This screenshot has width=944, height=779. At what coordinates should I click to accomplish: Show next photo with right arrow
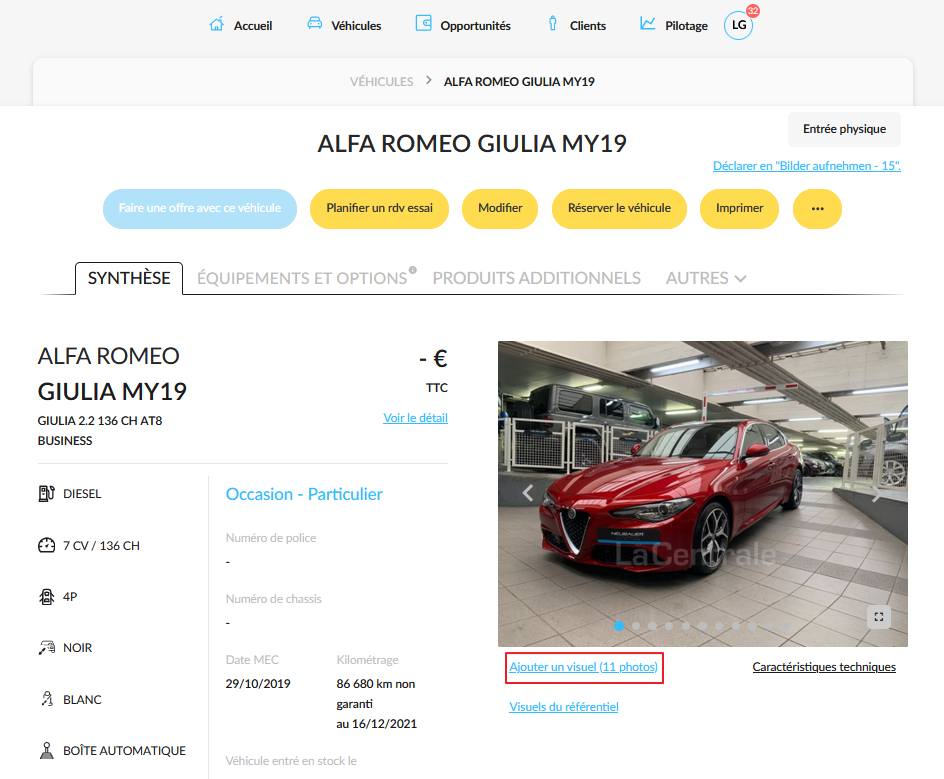click(x=876, y=495)
